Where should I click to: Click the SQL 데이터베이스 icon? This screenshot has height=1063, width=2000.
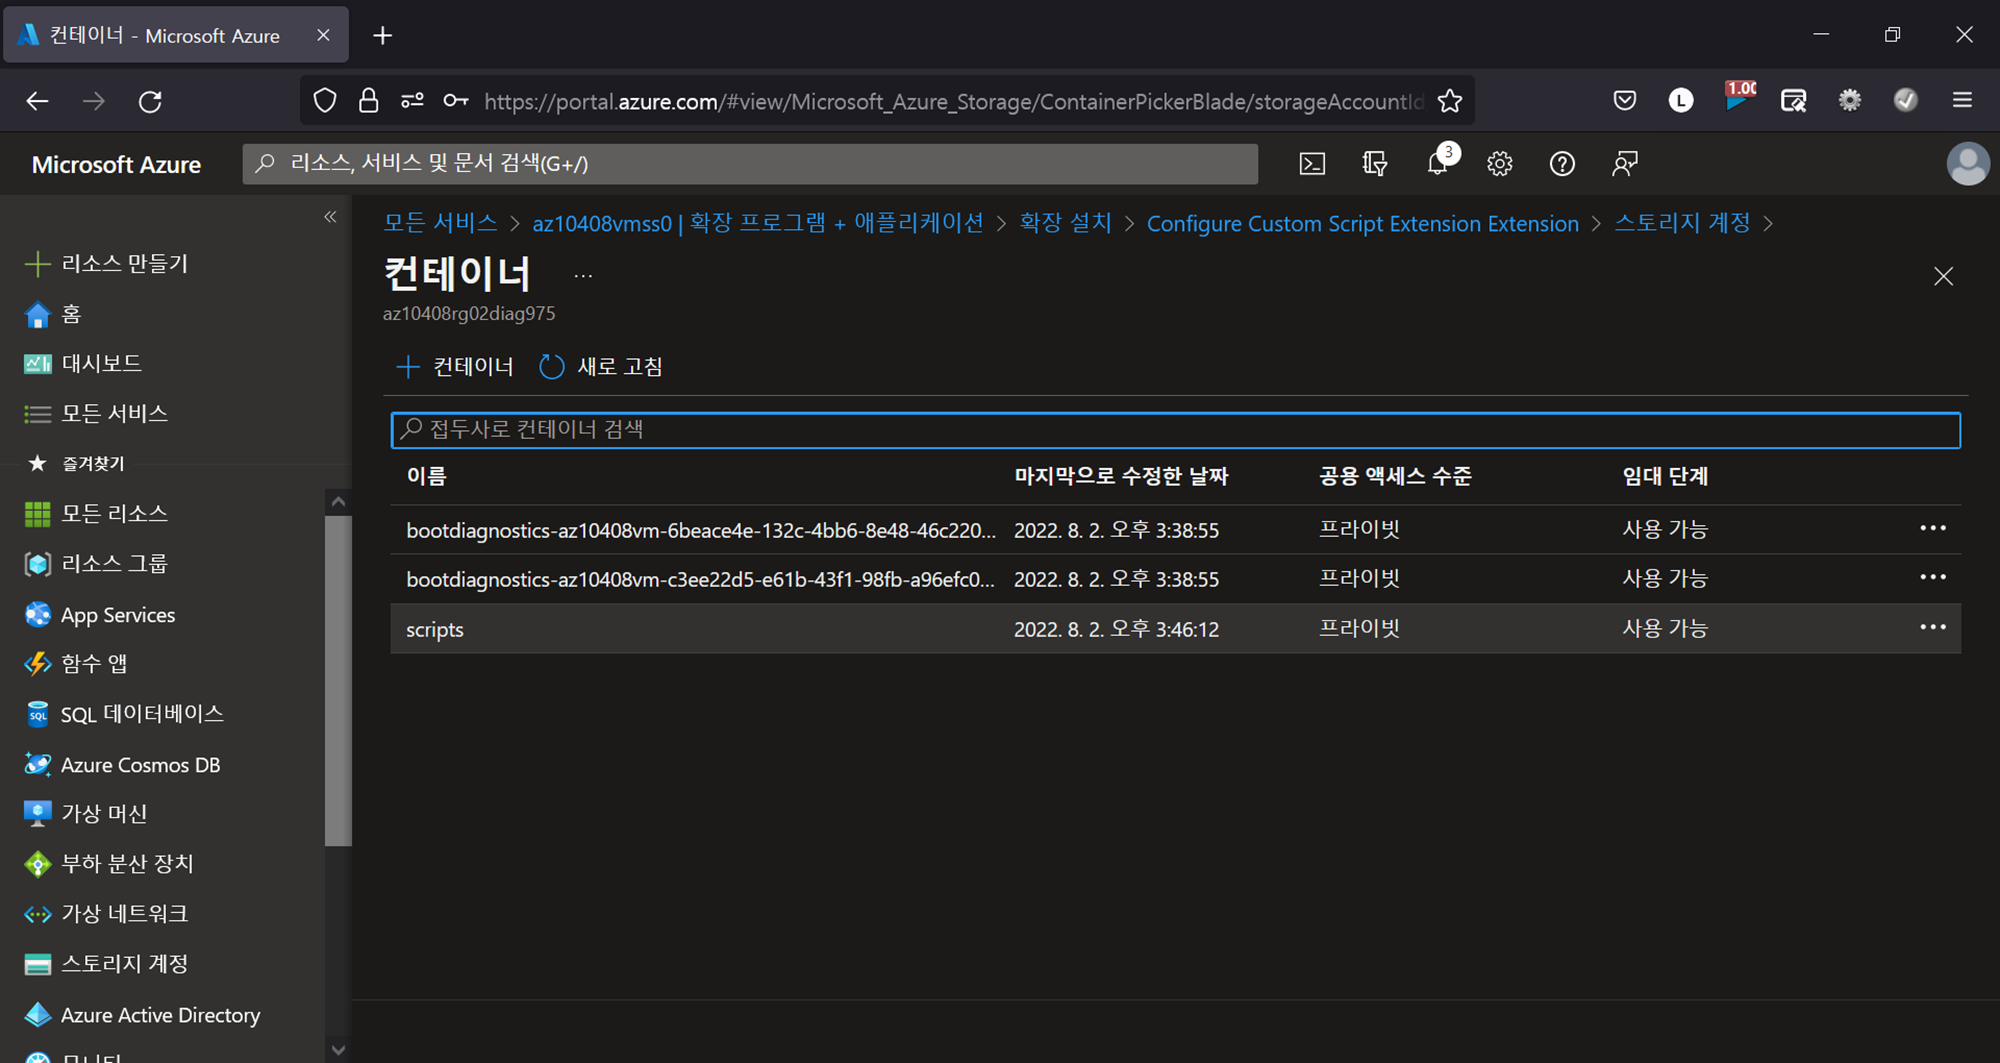(37, 714)
